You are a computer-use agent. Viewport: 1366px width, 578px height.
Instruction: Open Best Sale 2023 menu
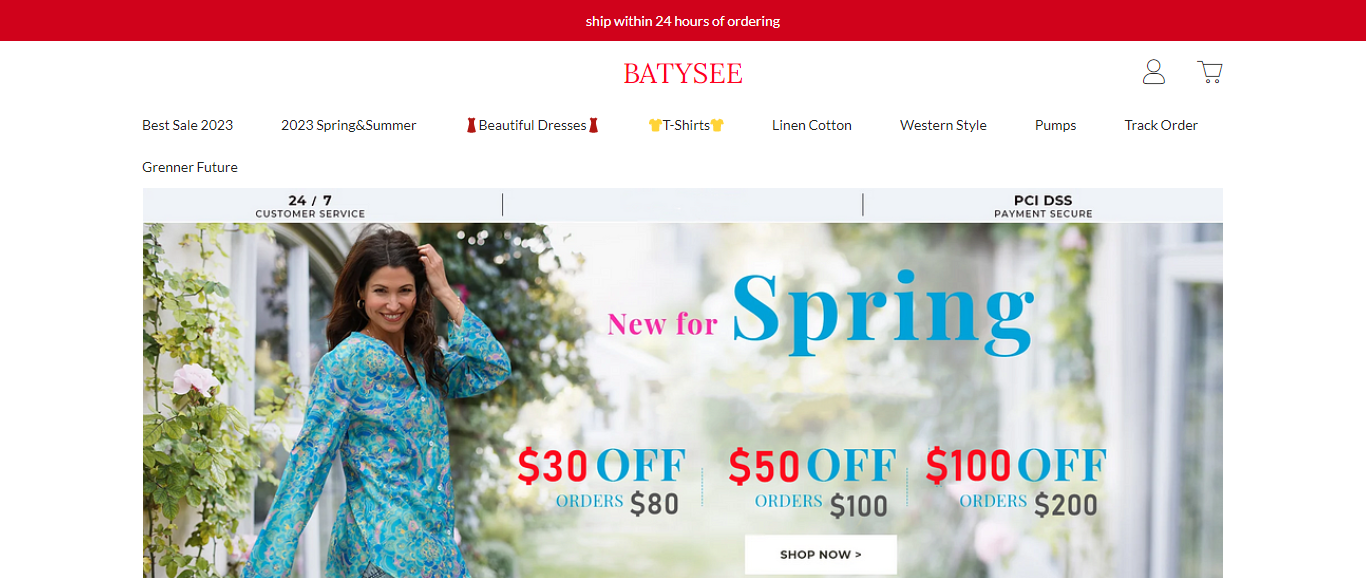pos(188,125)
